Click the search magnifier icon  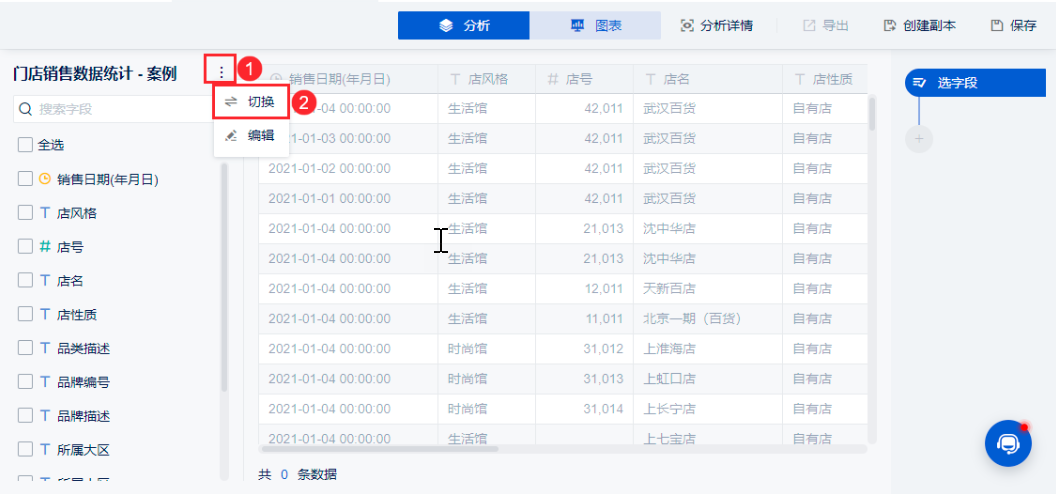click(x=26, y=109)
